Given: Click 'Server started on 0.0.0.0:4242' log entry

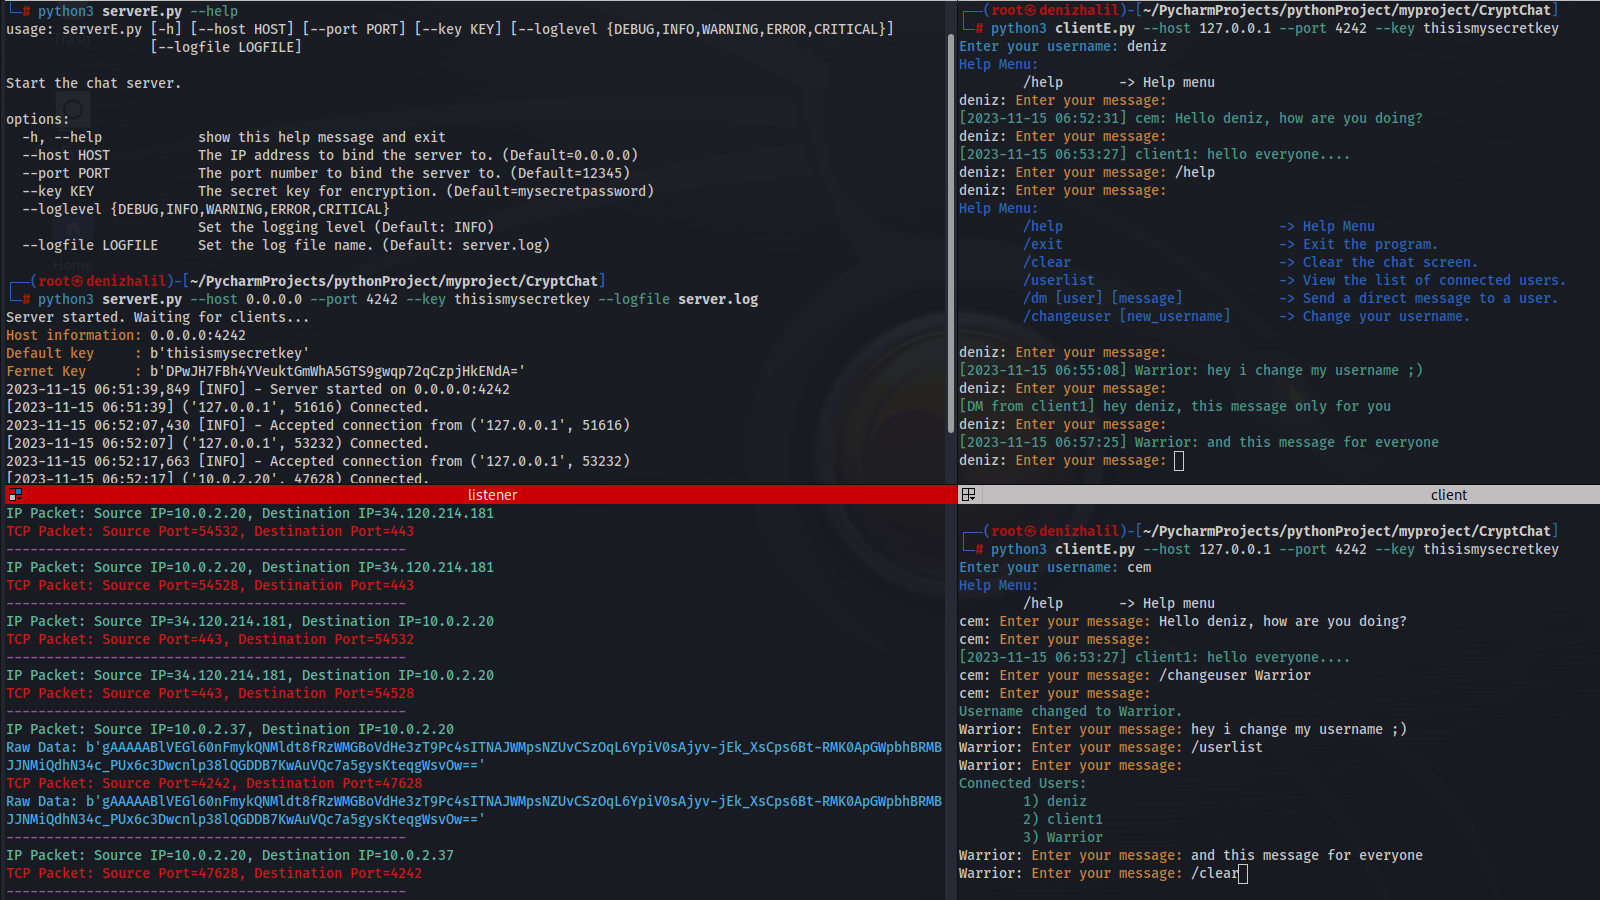Looking at the screenshot, I should (x=258, y=390).
